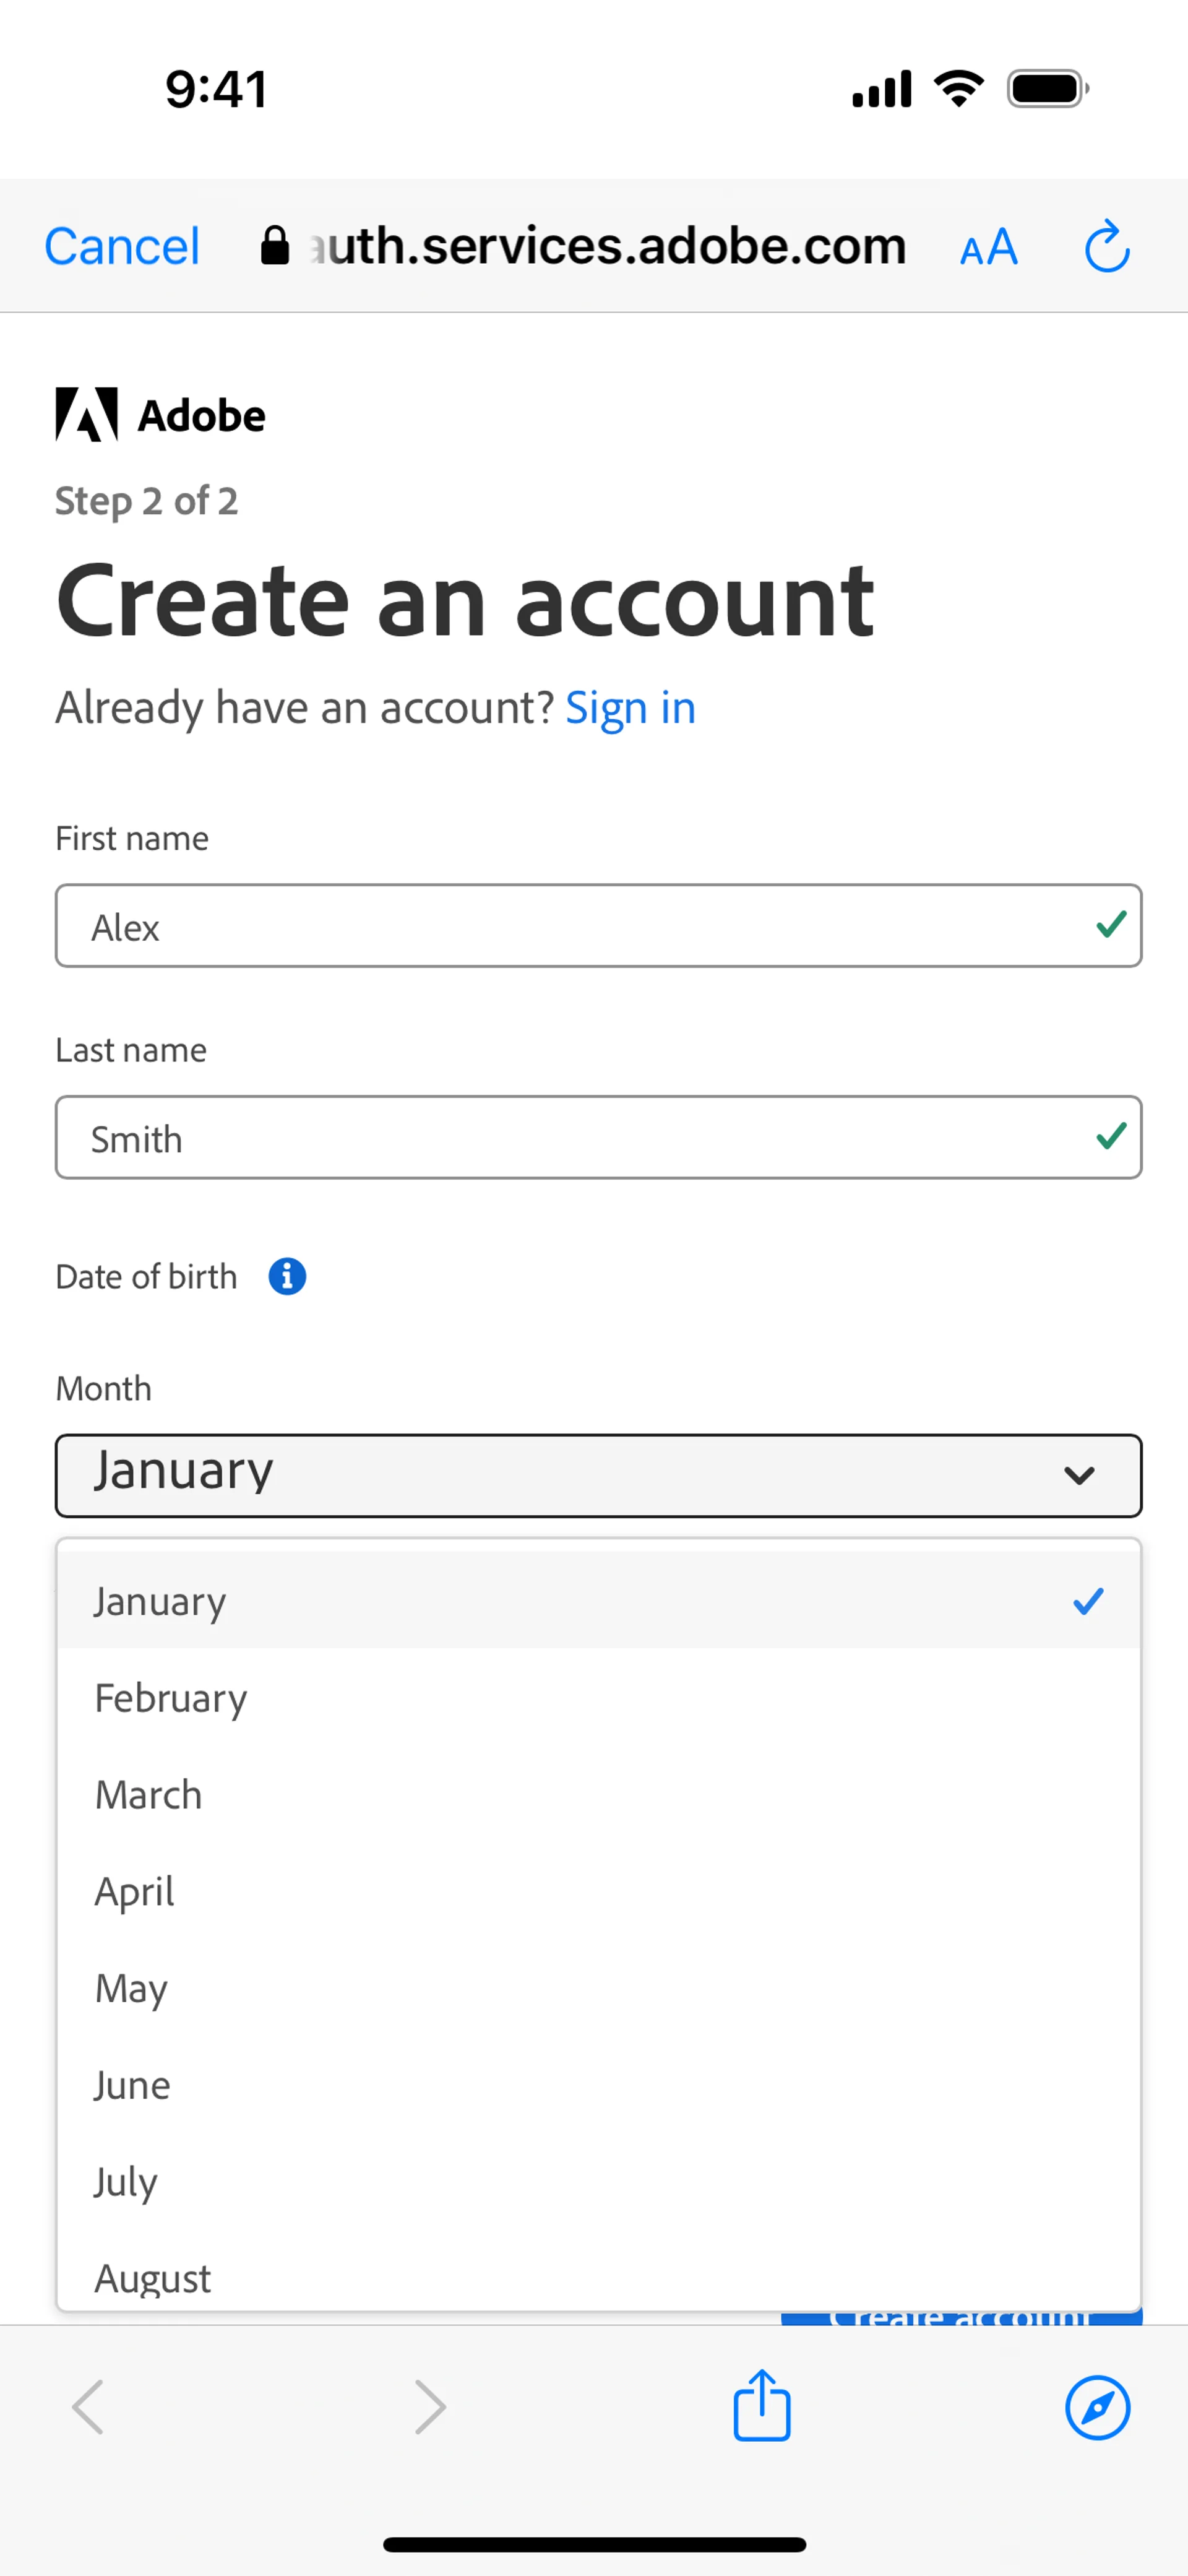Image resolution: width=1188 pixels, height=2576 pixels.
Task: Tap Cancel in the browser bar
Action: pyautogui.click(x=122, y=247)
